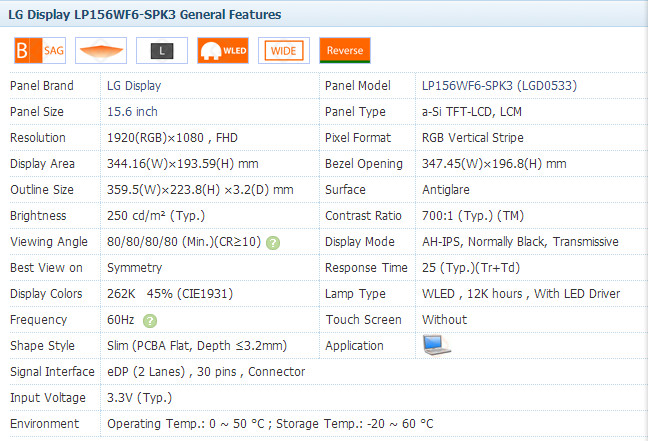Click the Shape Style label
Screen dimensions: 648x441
click(42, 346)
